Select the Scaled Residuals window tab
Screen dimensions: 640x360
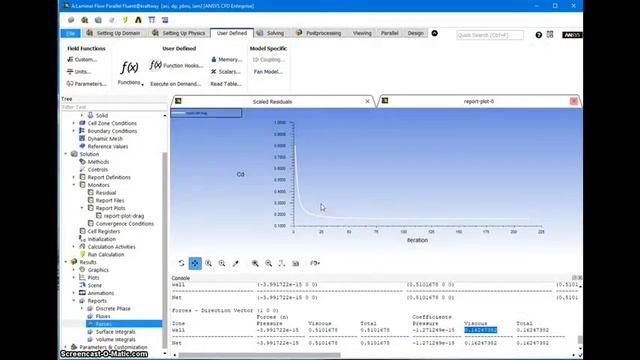(x=272, y=102)
